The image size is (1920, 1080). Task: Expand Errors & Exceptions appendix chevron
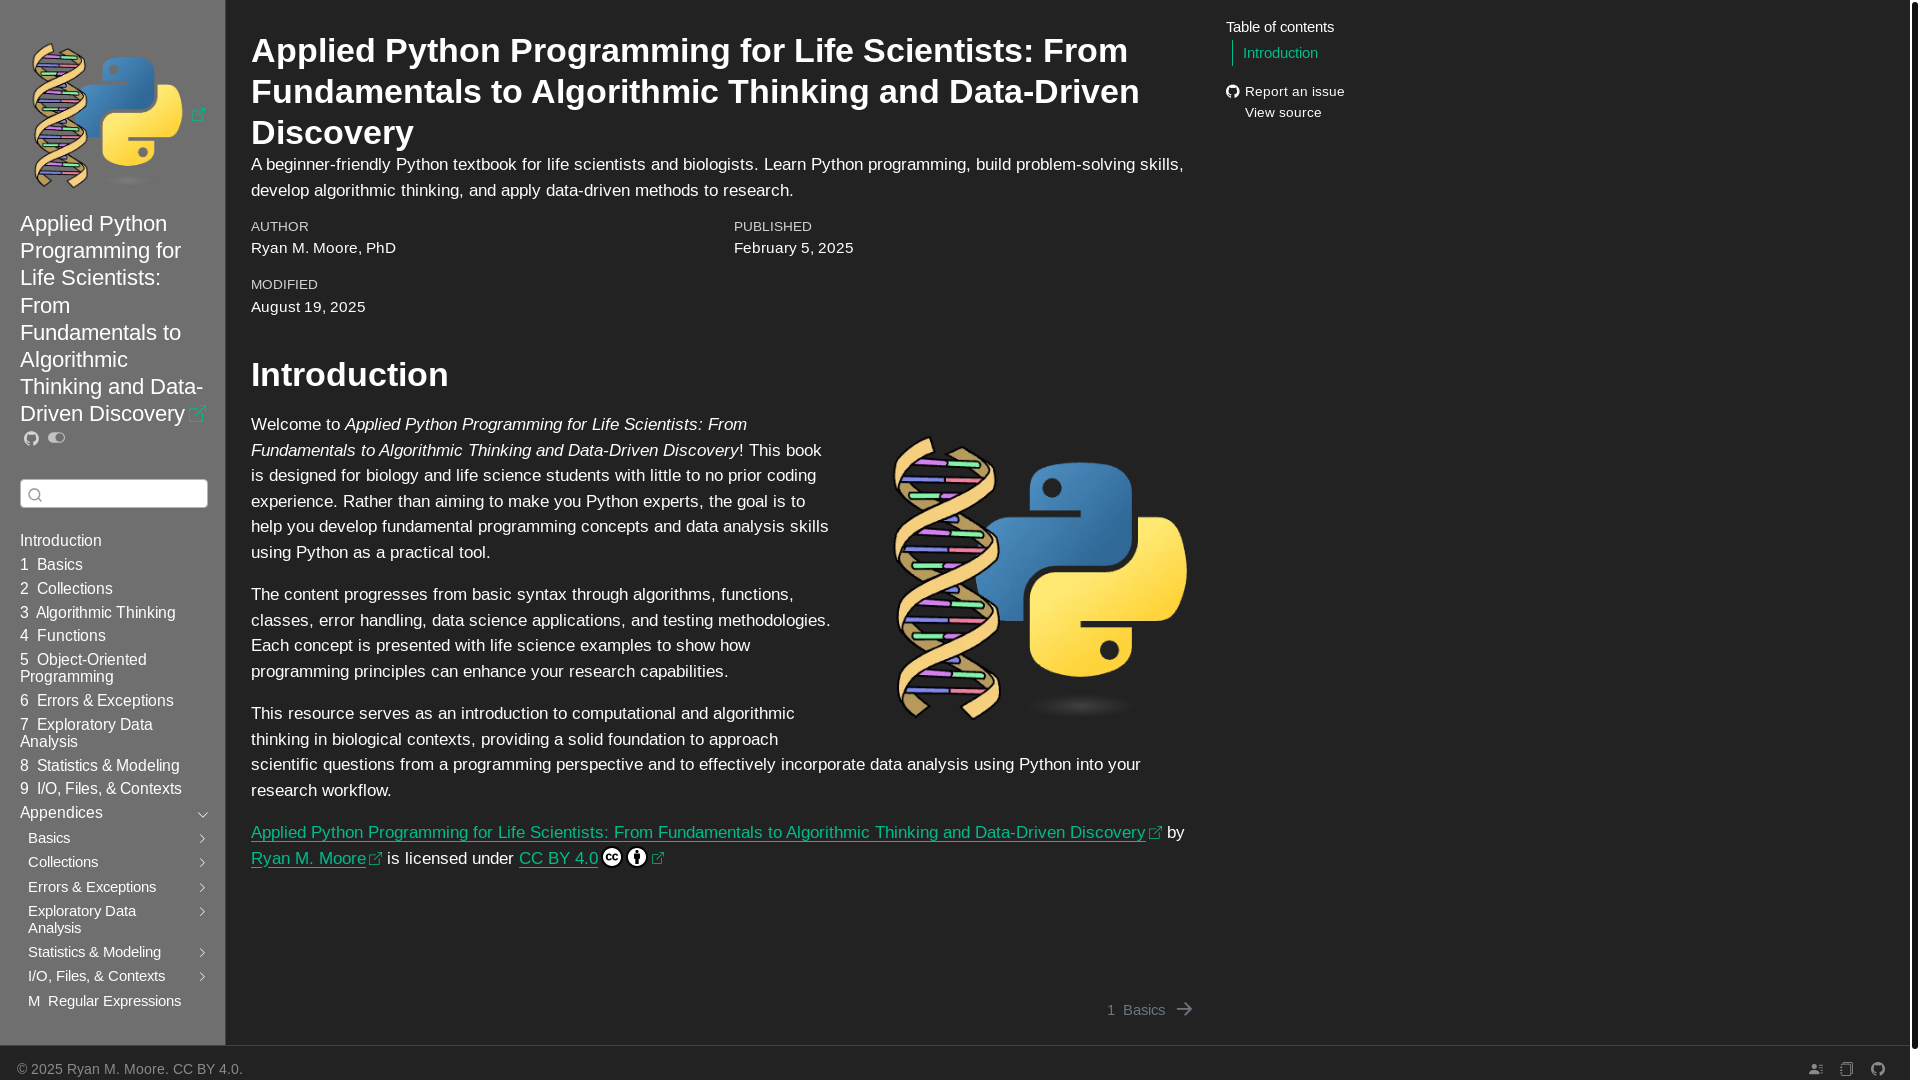click(202, 888)
